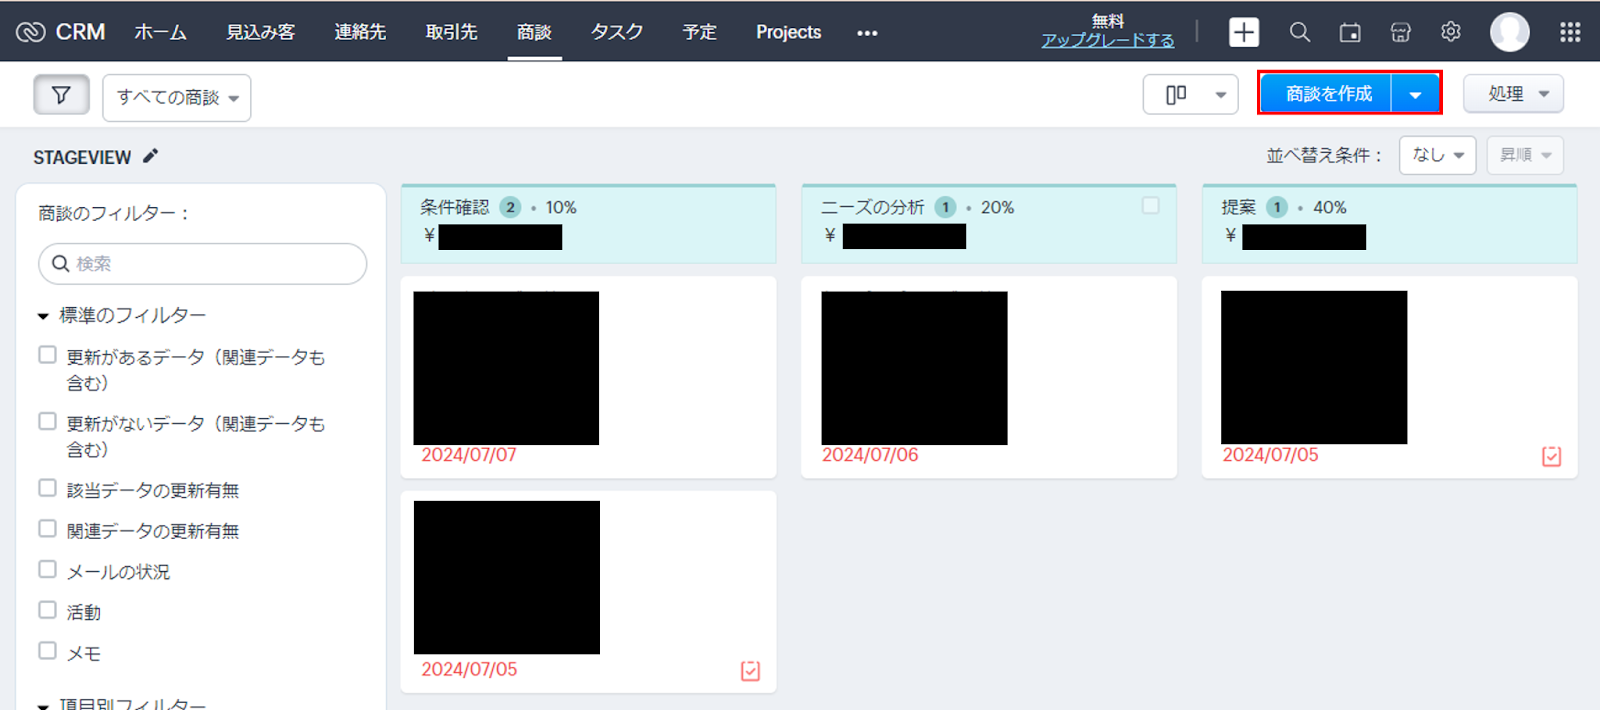This screenshot has height=710, width=1600.
Task: Expand the 処理 actions dropdown
Action: [1513, 94]
